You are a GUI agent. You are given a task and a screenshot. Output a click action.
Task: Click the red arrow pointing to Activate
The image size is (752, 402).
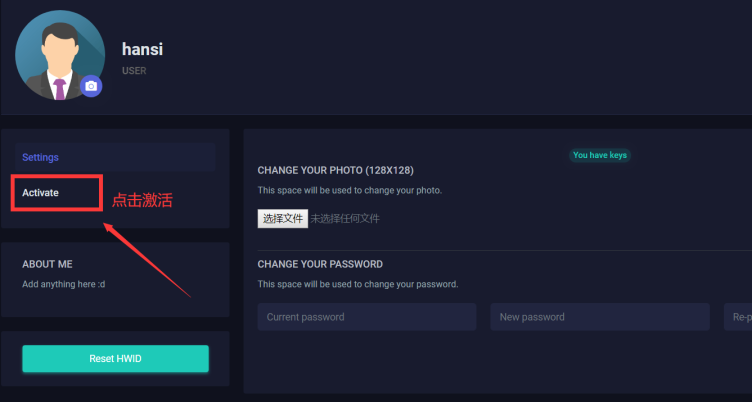[148, 260]
